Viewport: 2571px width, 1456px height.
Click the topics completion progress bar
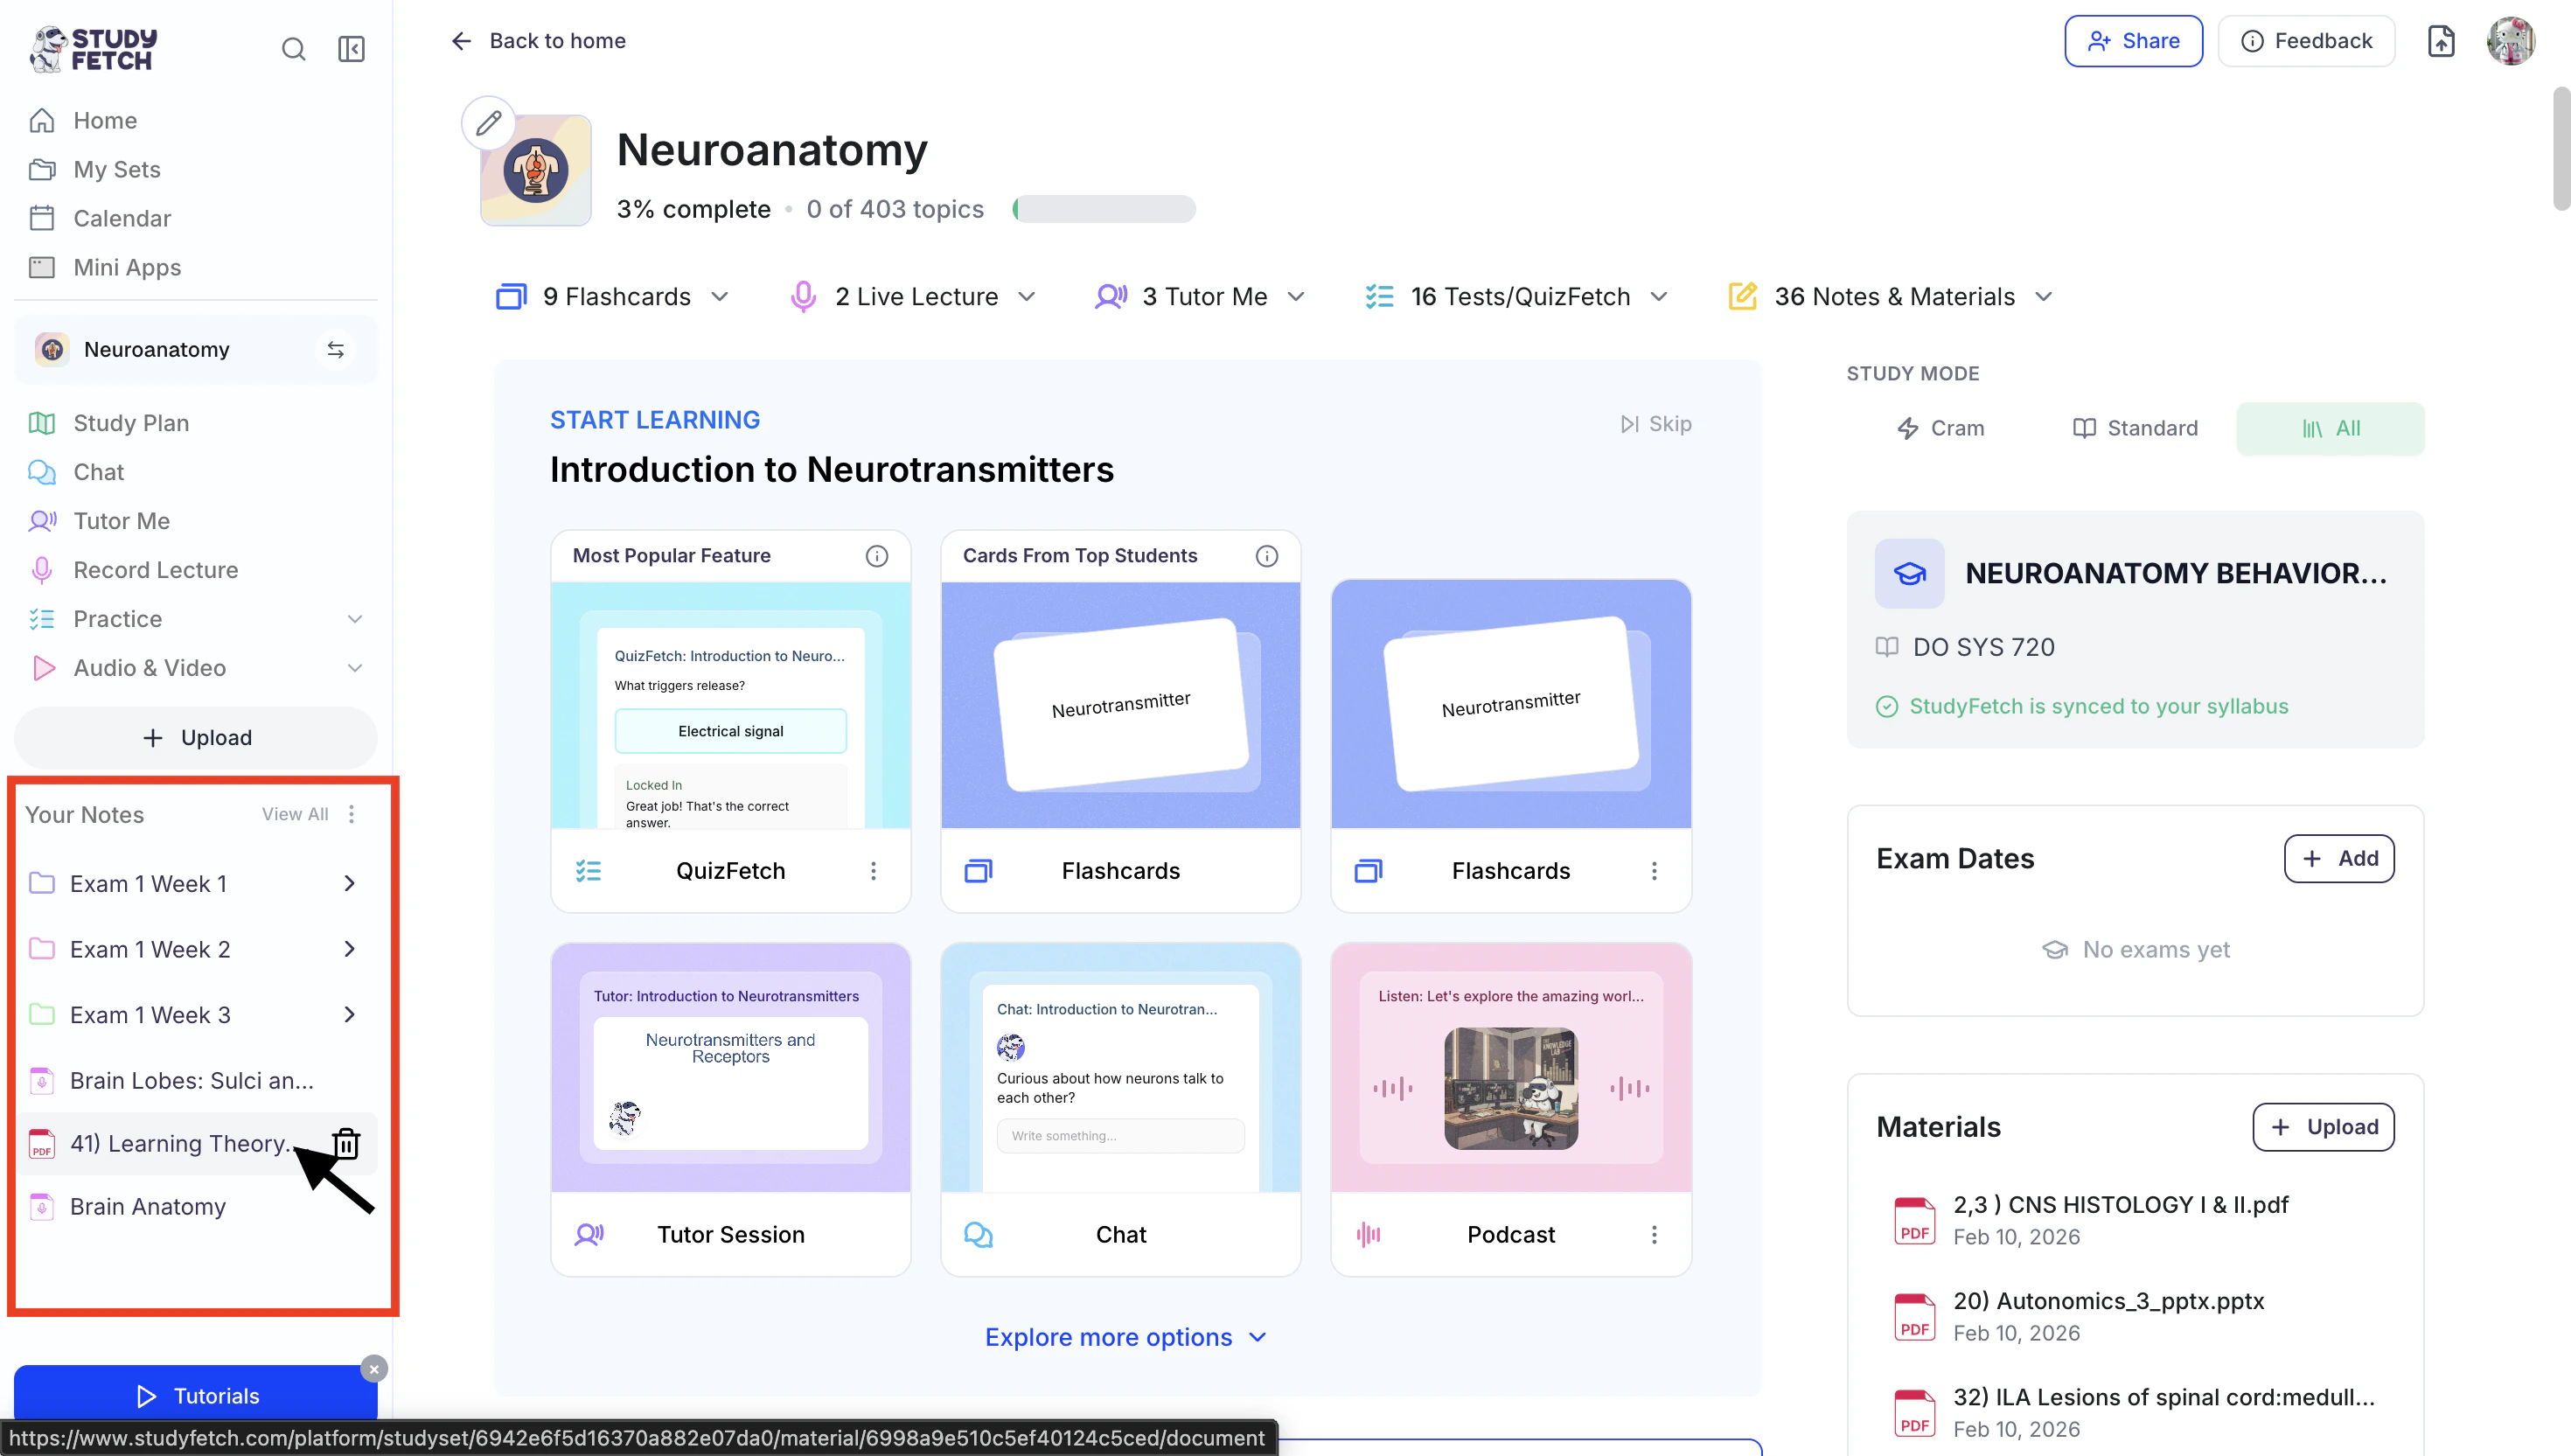coord(1104,209)
